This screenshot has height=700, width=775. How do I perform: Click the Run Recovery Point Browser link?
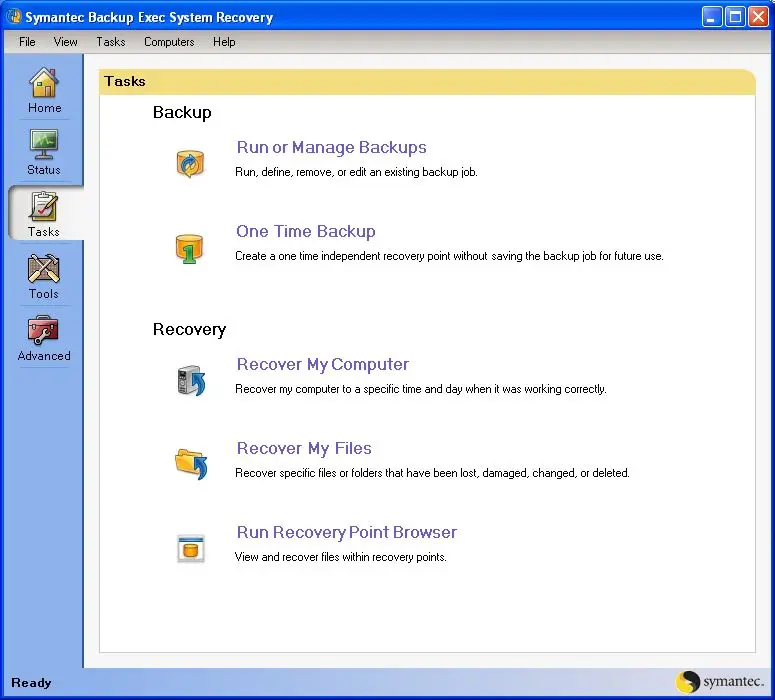point(346,532)
